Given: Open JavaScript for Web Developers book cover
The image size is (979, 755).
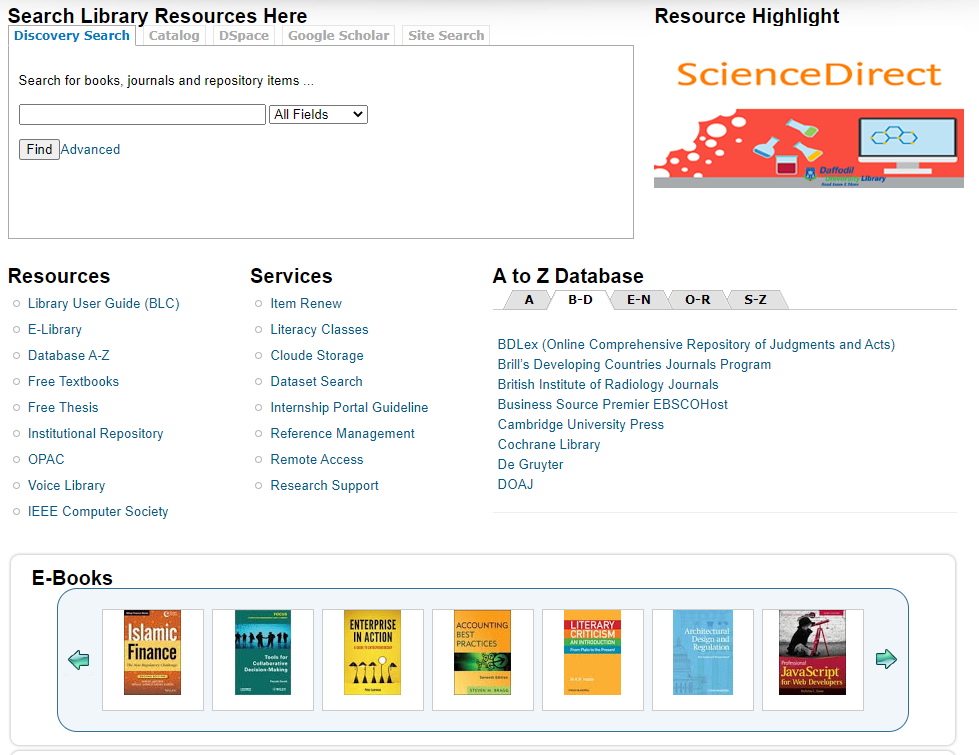Looking at the screenshot, I should click(x=812, y=653).
